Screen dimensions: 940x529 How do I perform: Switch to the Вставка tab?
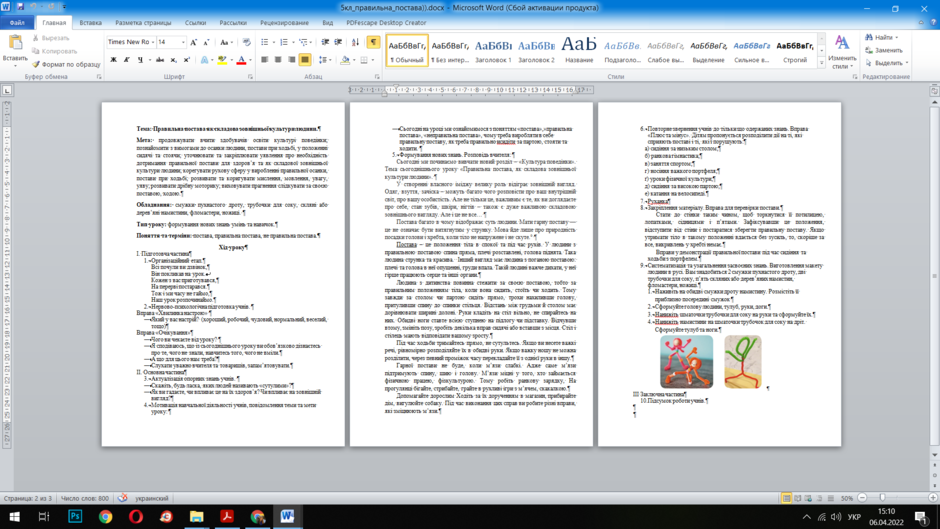(x=91, y=23)
